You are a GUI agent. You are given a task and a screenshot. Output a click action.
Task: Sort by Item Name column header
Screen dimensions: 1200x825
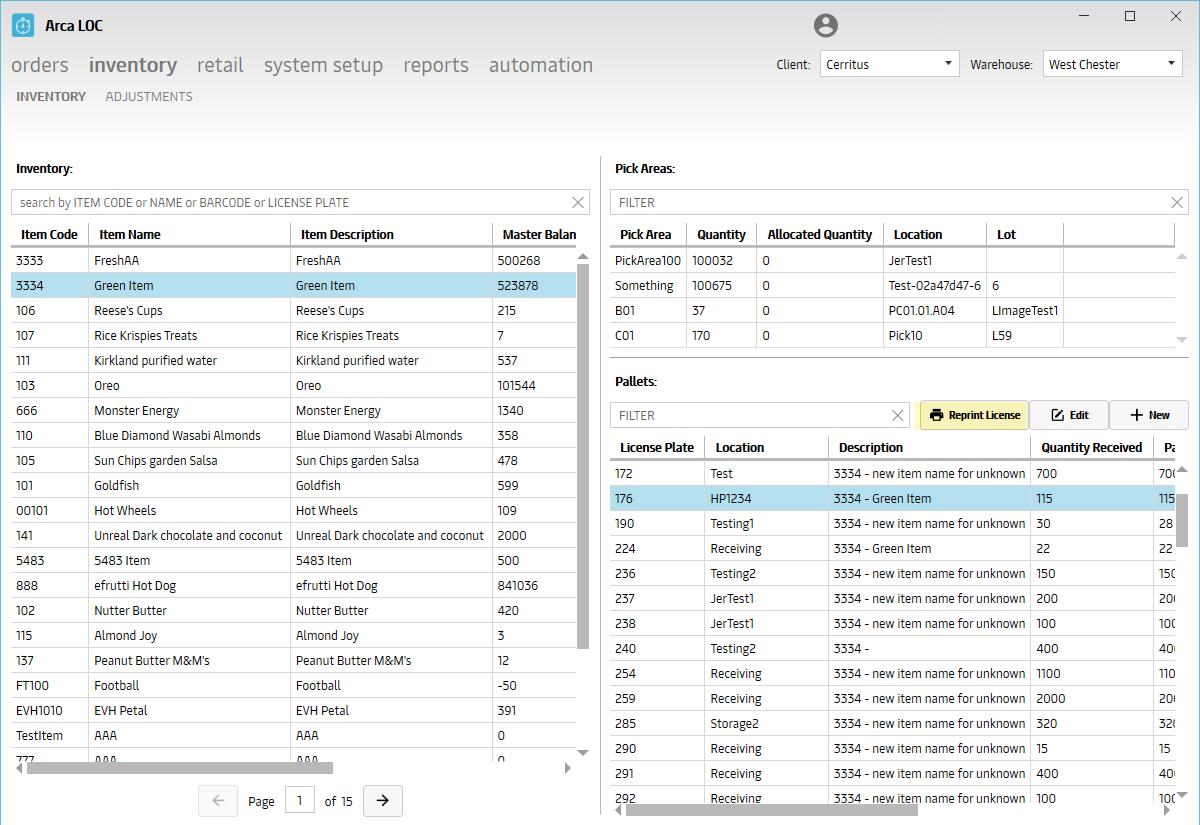(189, 235)
